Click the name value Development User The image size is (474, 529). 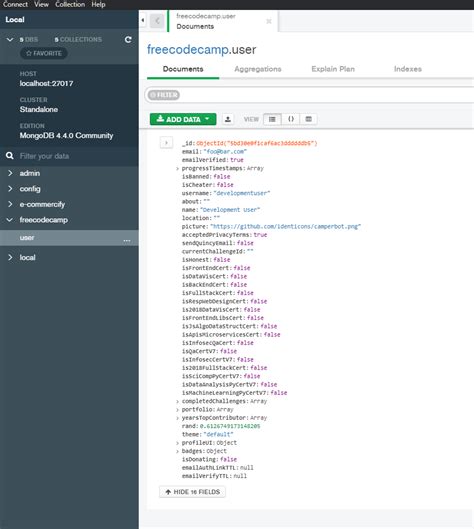[230, 210]
